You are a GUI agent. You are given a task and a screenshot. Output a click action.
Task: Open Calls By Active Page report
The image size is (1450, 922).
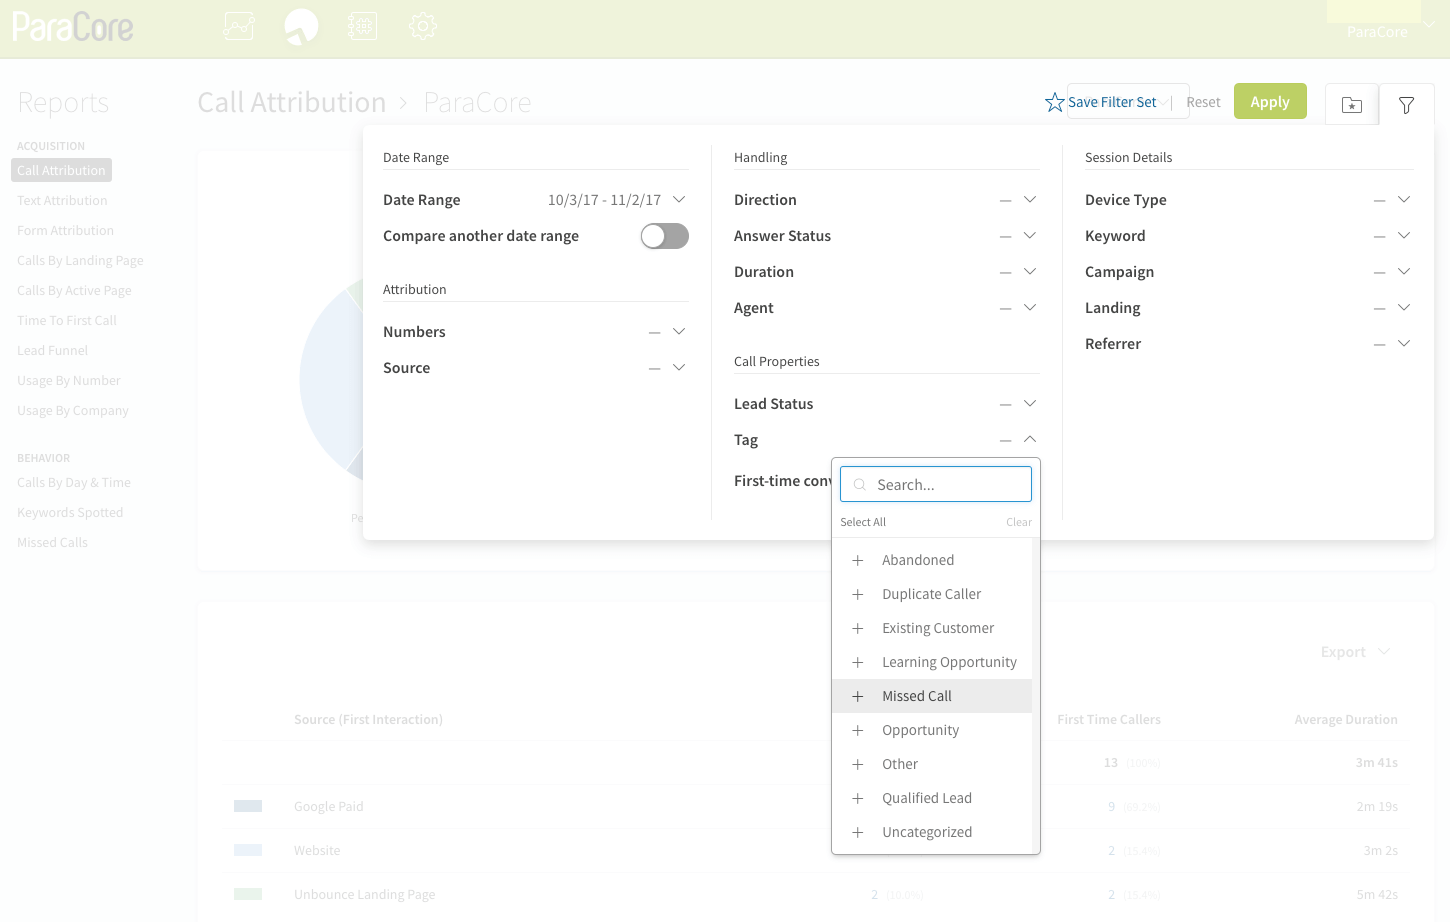pyautogui.click(x=74, y=290)
